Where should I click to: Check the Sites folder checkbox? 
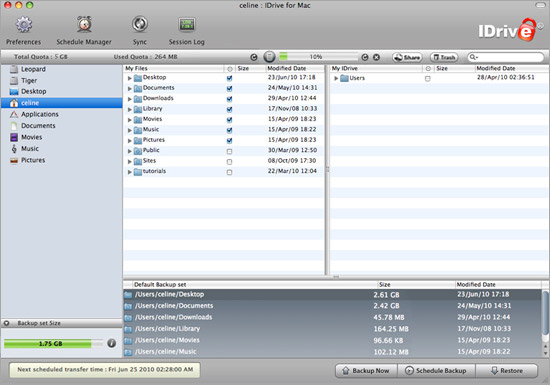tap(229, 162)
